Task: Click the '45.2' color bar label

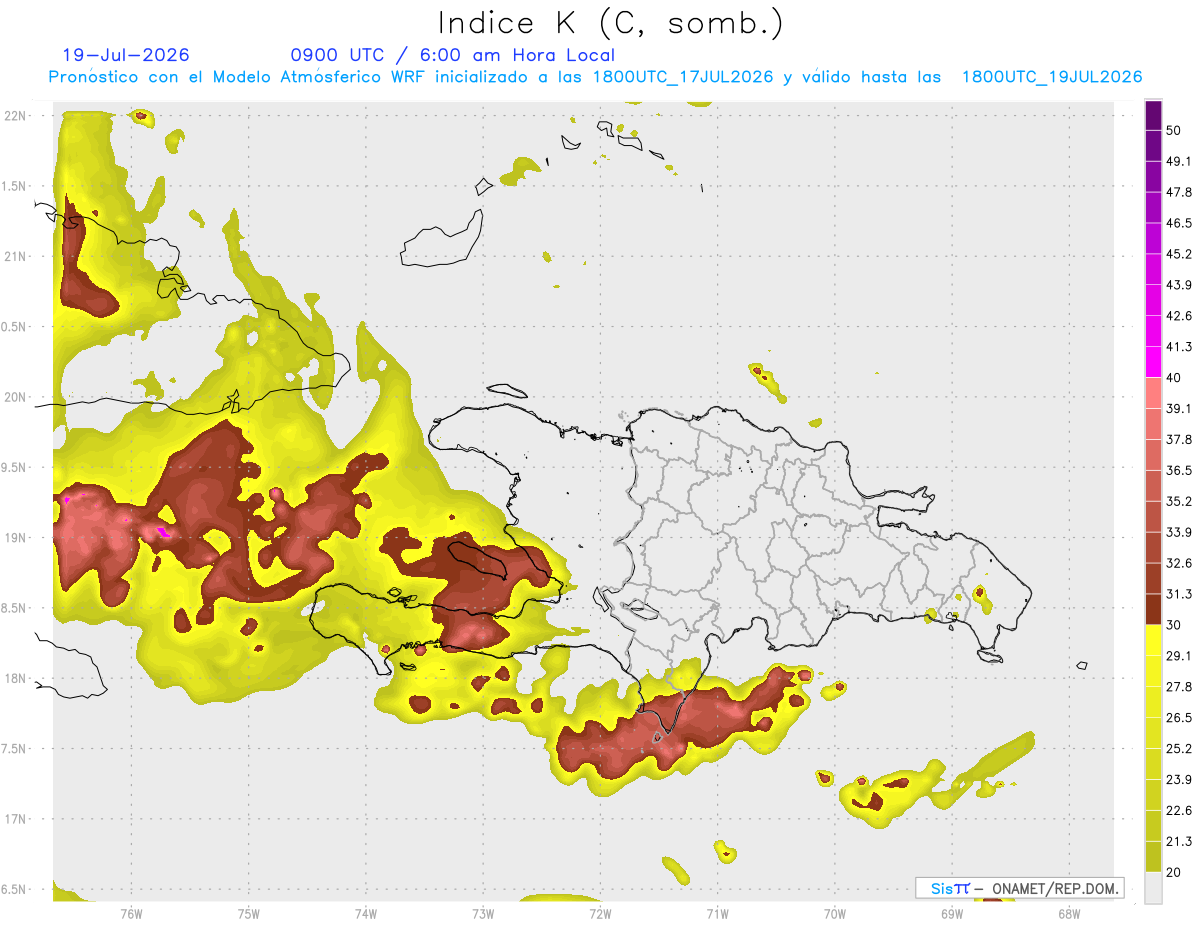Action: pos(1178,254)
